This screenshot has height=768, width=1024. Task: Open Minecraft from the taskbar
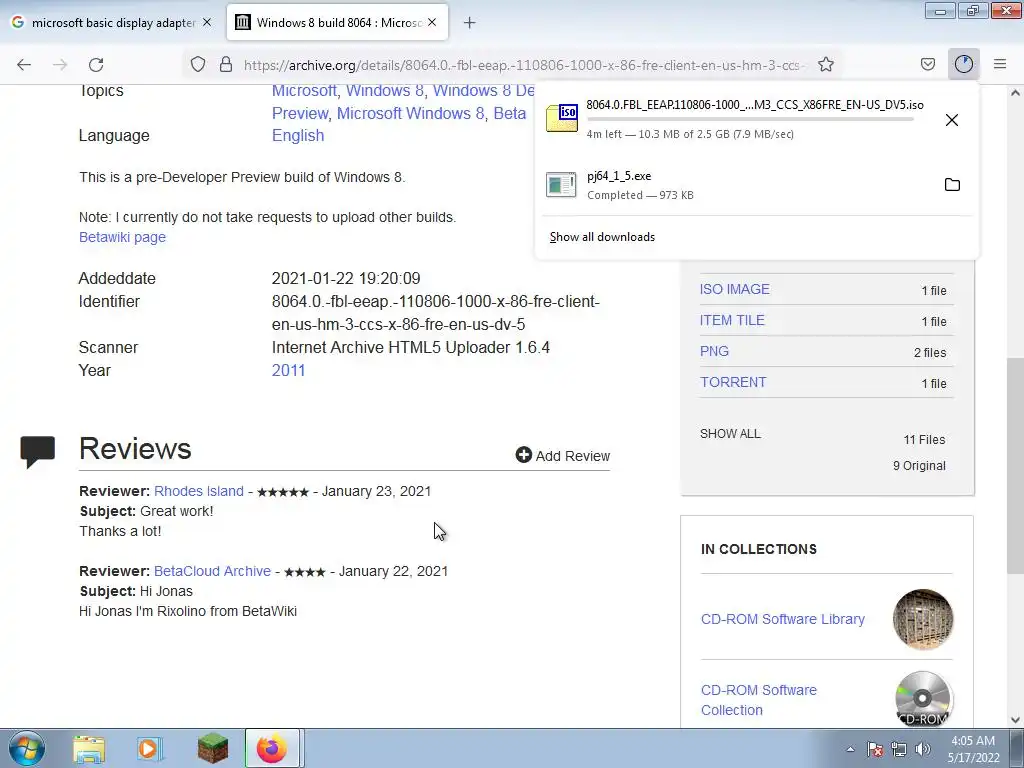tap(213, 748)
